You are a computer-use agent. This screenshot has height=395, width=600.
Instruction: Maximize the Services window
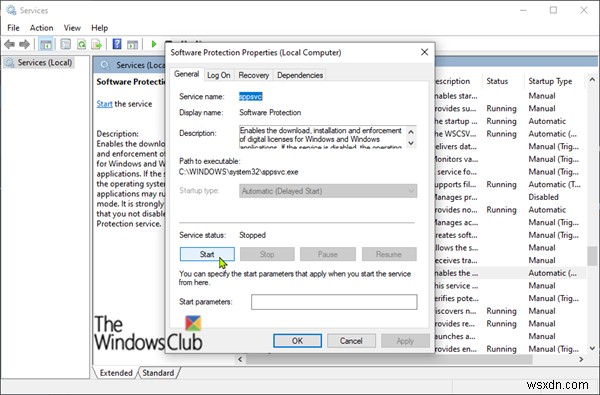[553, 10]
